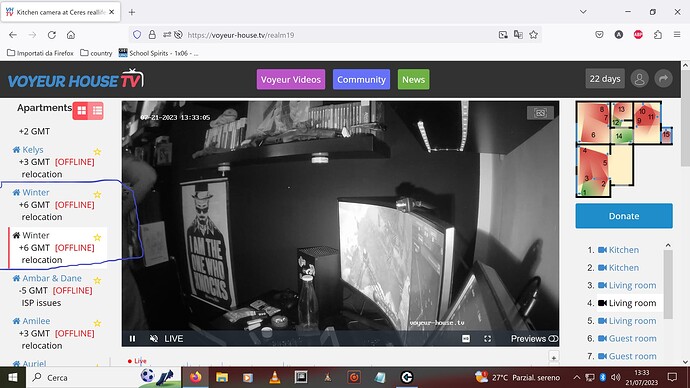Open the Ambar & Dane apartment
The image size is (690, 388).
52,278
